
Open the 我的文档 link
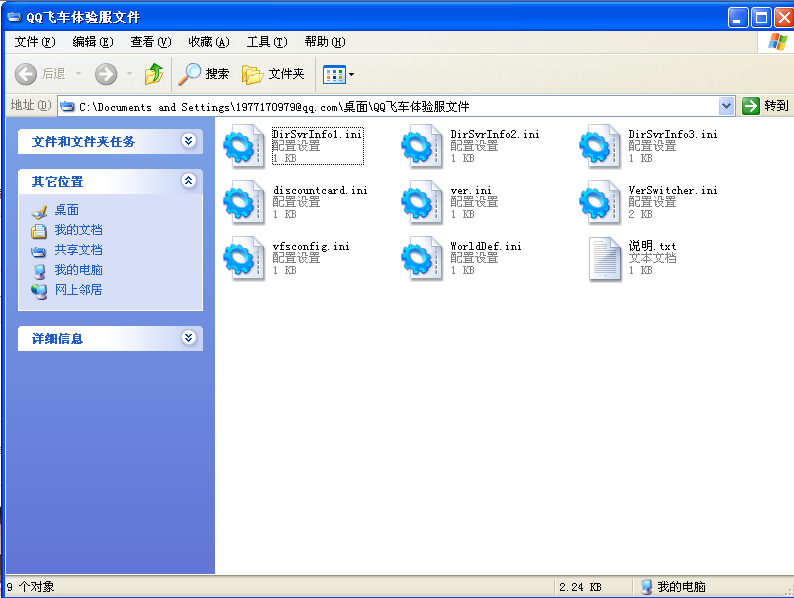point(78,230)
